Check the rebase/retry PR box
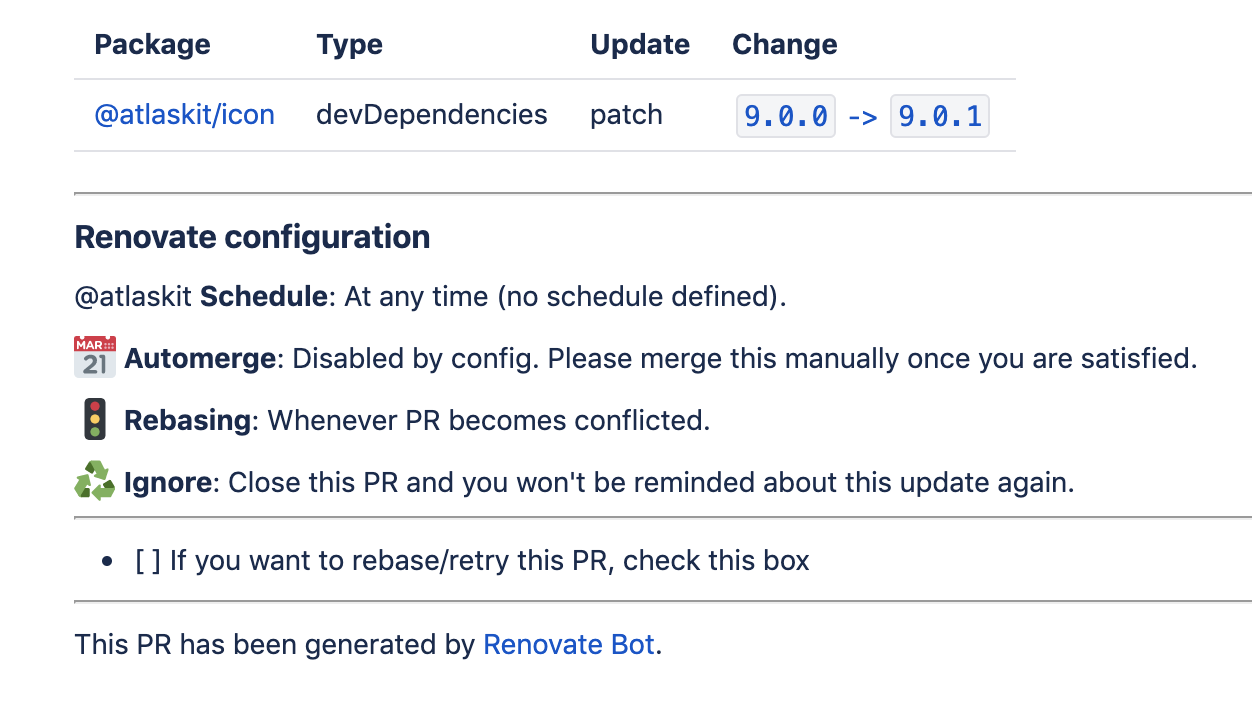Viewport: 1252px width, 708px height. 148,561
